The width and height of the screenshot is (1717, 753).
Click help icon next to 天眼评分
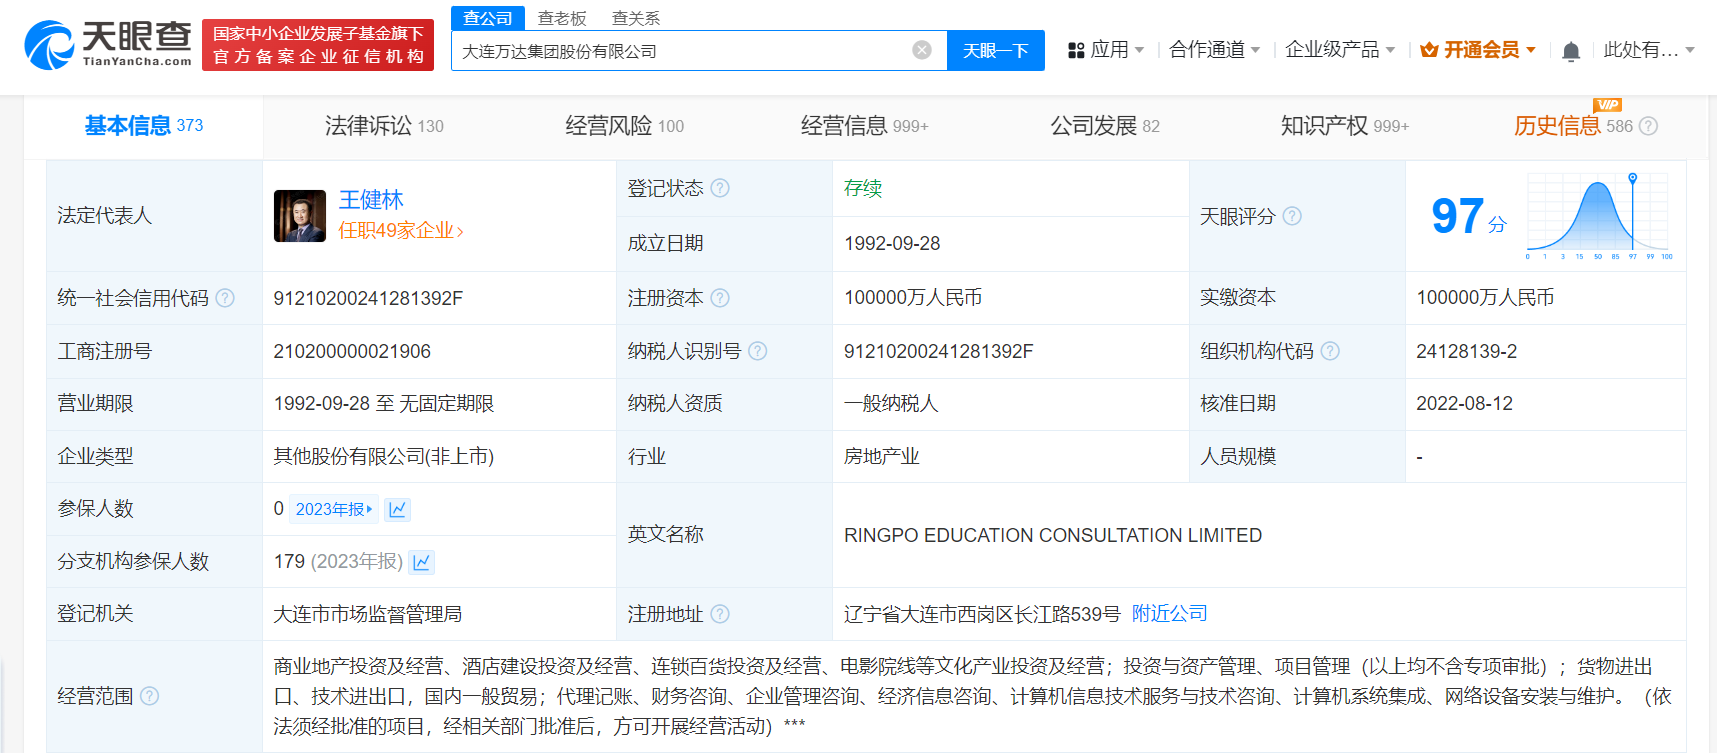click(x=1292, y=216)
